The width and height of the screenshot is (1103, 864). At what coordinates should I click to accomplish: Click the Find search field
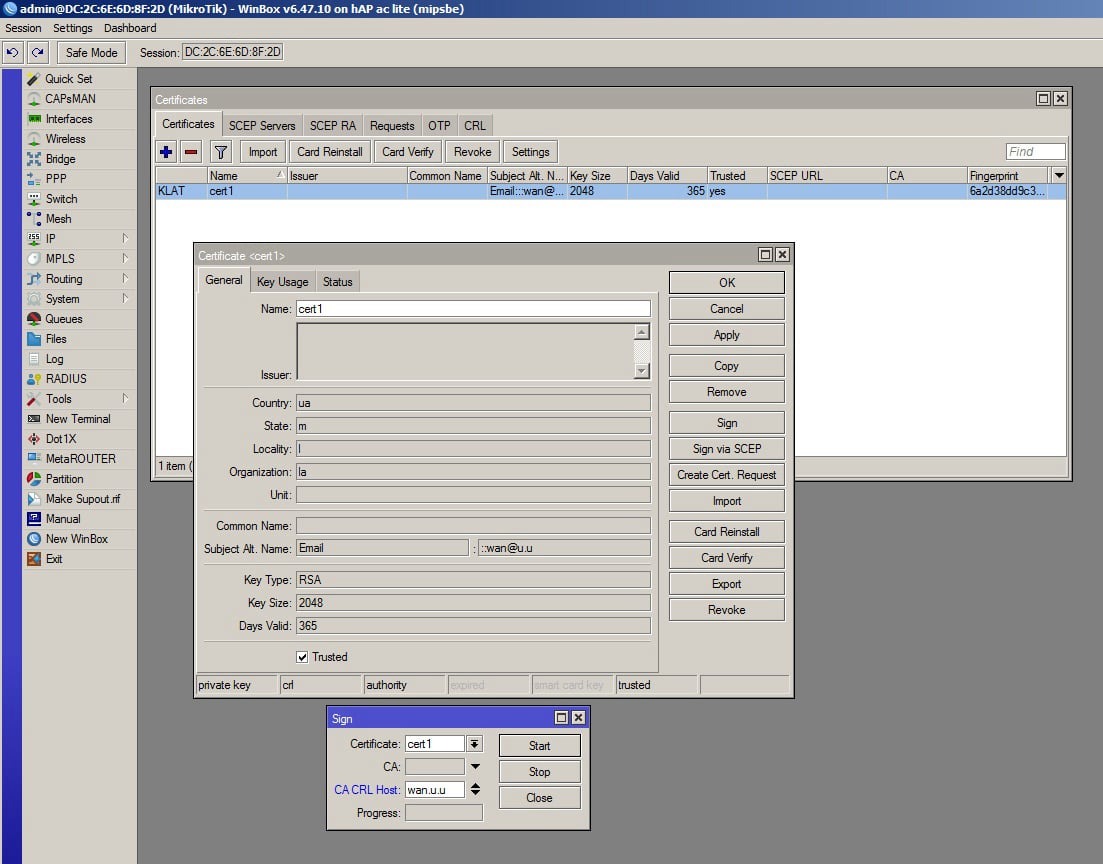(1035, 152)
